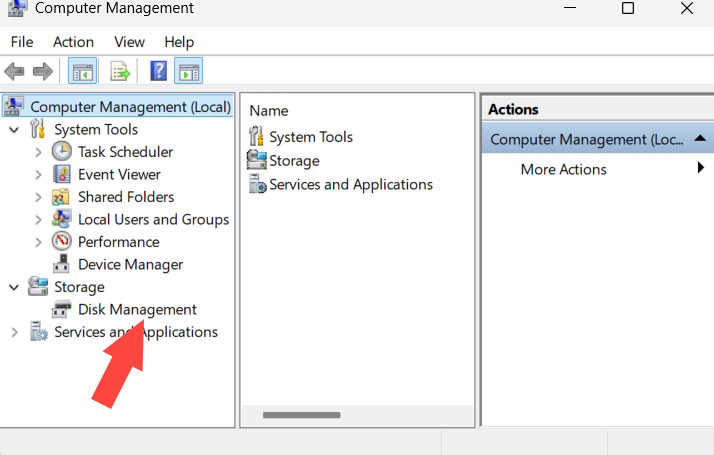Click the Task Scheduler clock icon
714x455 pixels.
61,151
